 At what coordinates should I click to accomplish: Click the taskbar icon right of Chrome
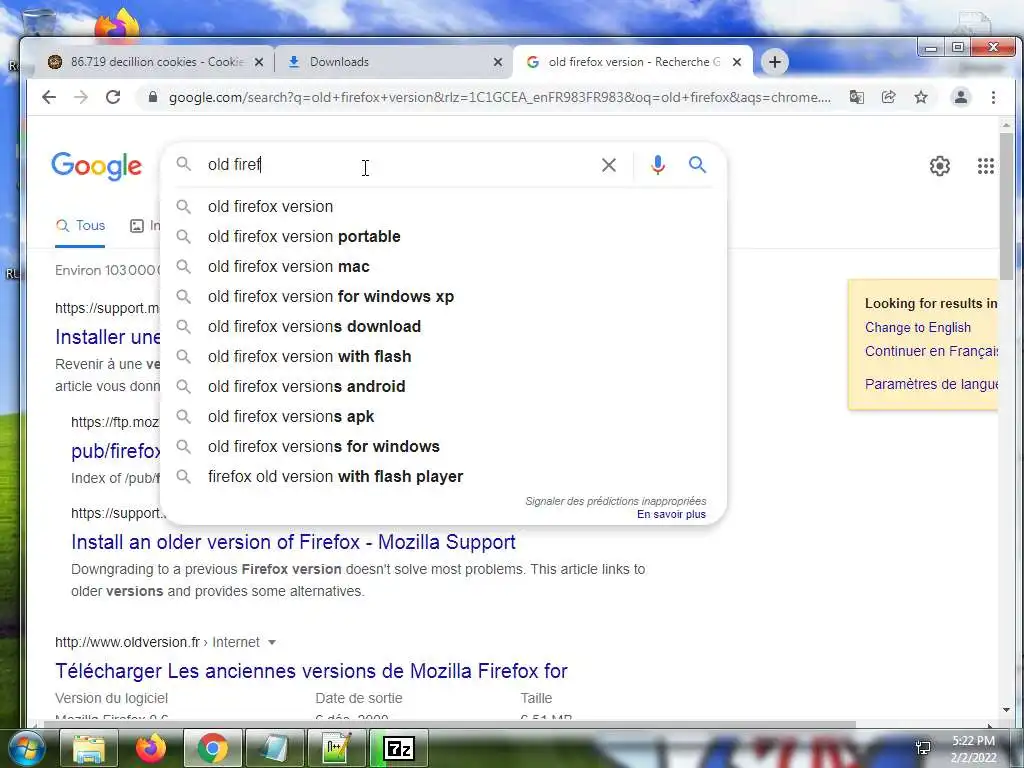point(275,749)
